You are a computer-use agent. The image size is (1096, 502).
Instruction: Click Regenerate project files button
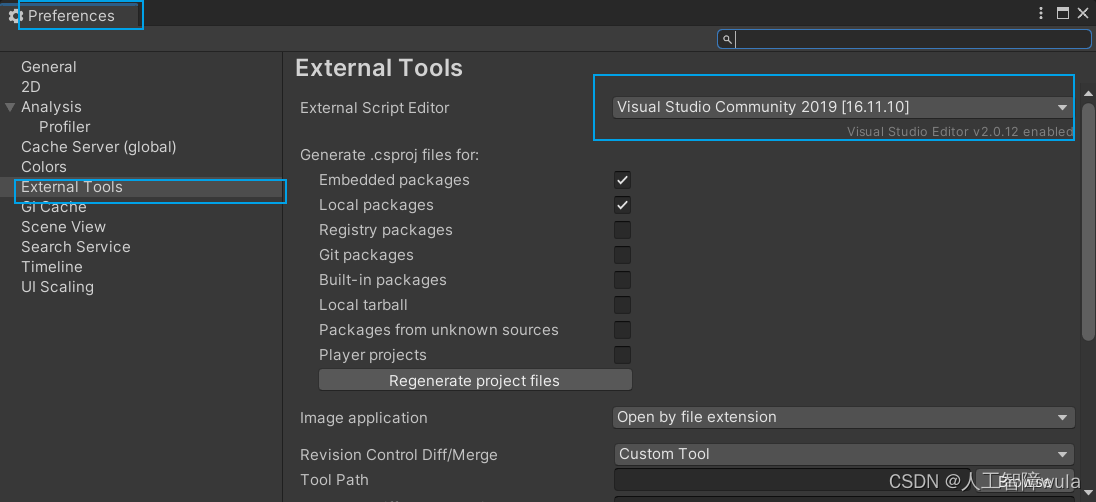(x=475, y=380)
